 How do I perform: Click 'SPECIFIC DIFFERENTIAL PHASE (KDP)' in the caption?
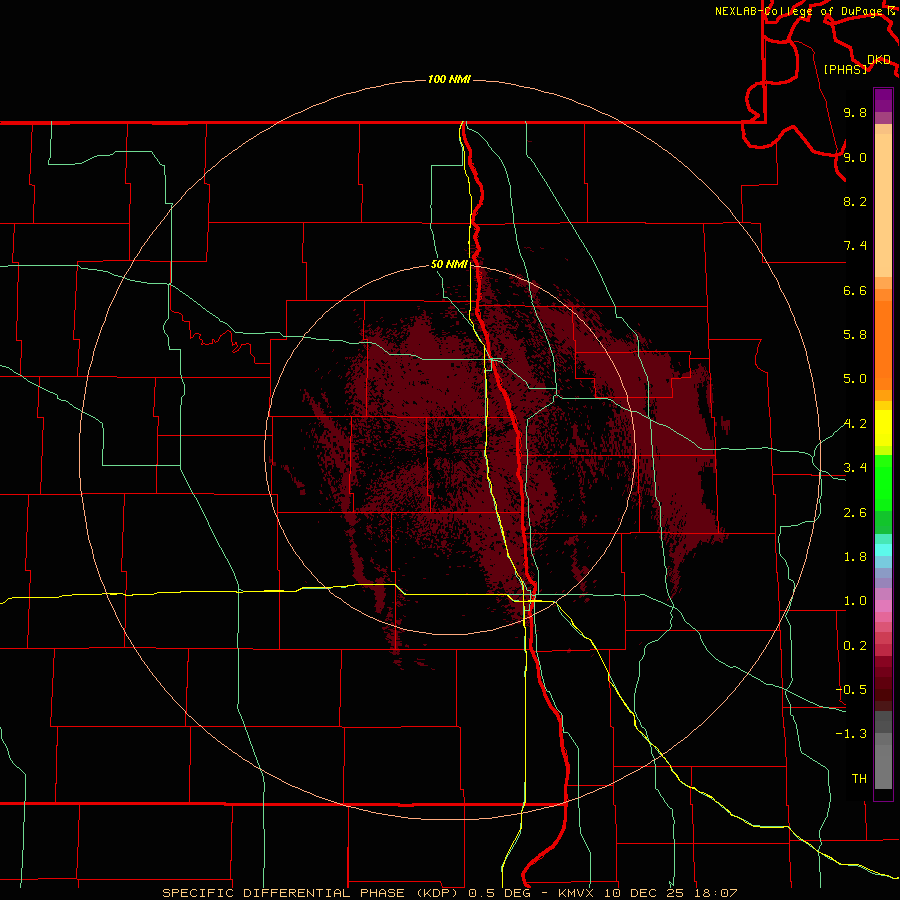(310, 893)
